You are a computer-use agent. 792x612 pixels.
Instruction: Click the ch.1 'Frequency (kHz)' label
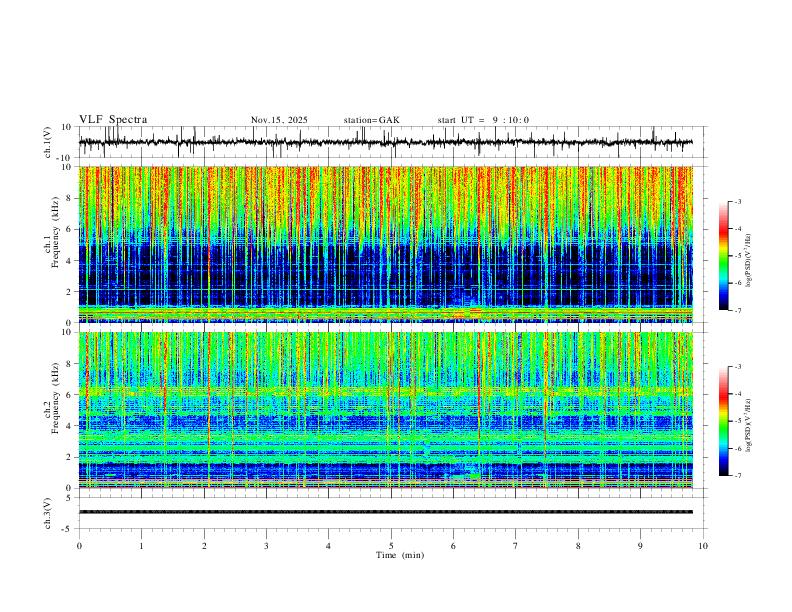pyautogui.click(x=56, y=232)
